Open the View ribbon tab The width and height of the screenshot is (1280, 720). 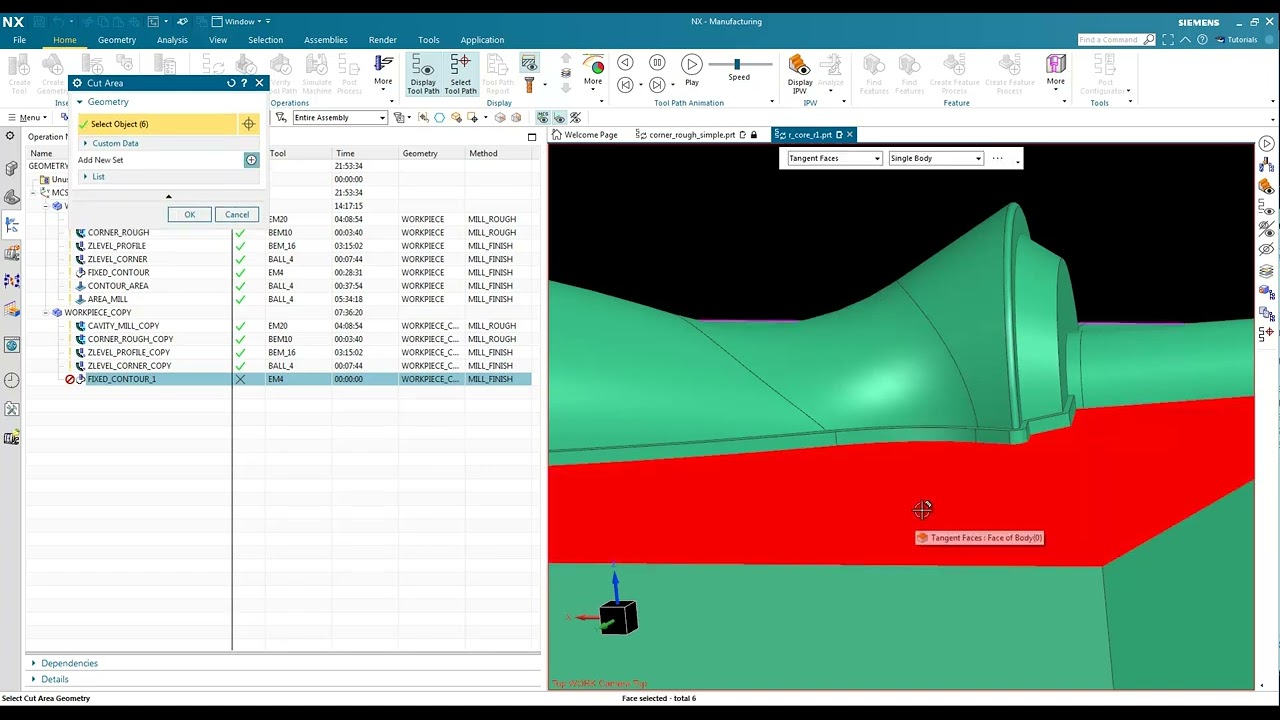(218, 40)
